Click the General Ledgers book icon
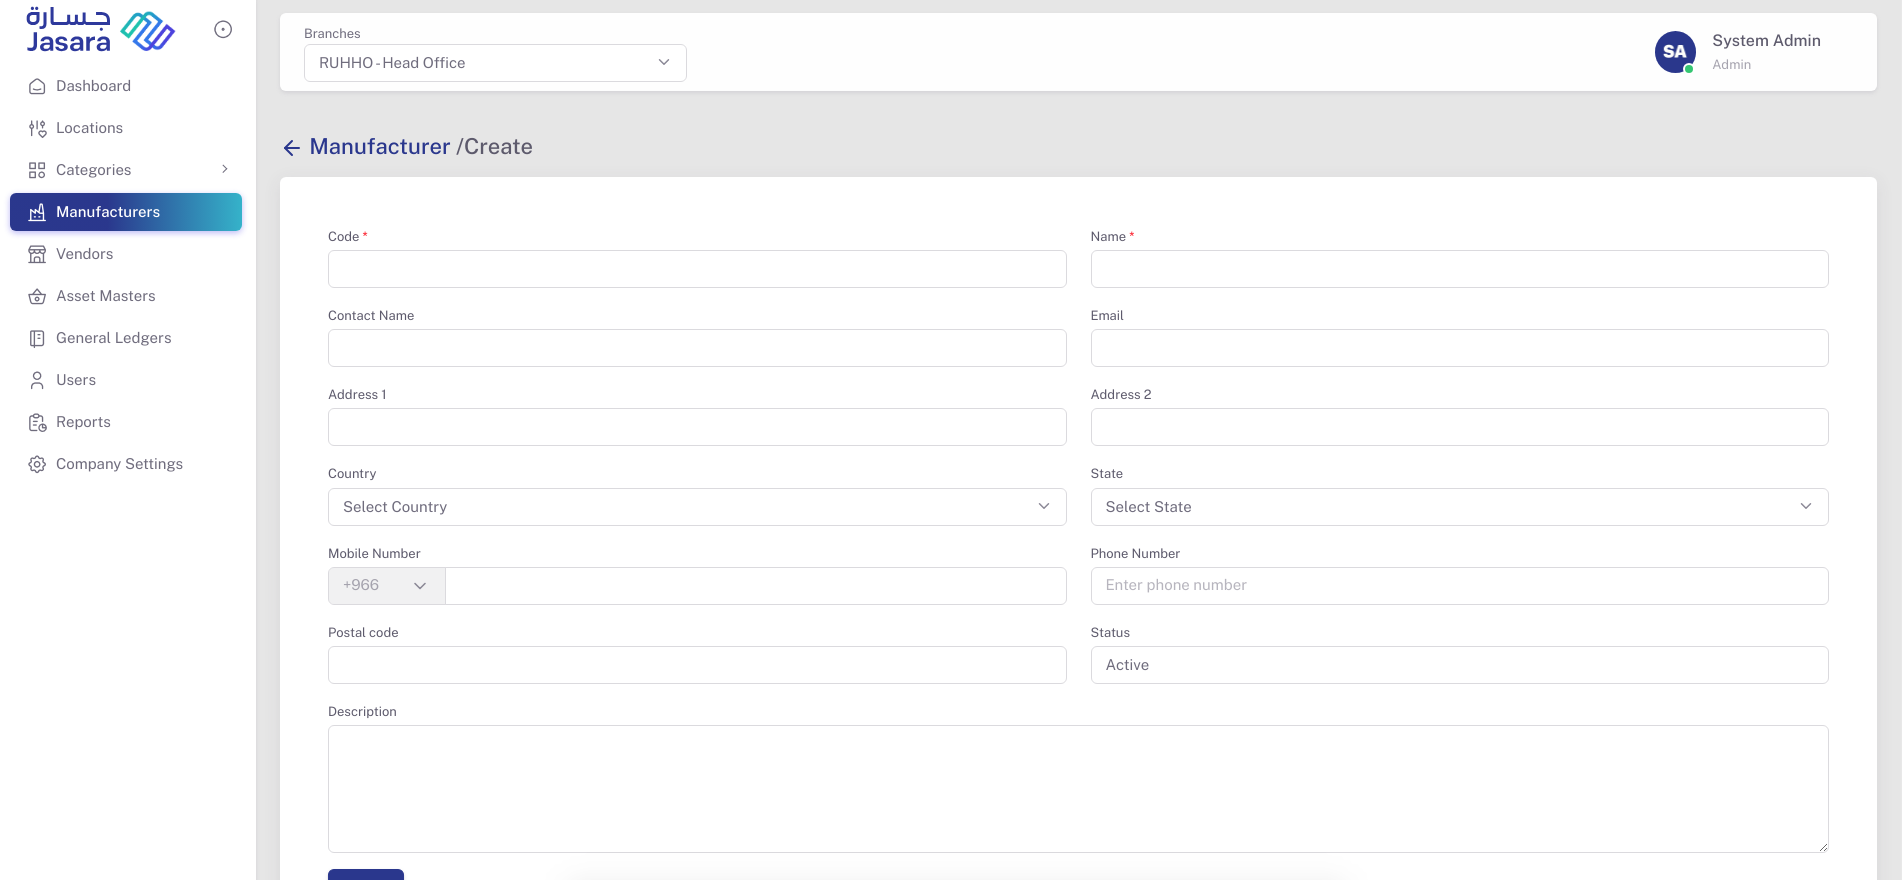 coord(37,338)
